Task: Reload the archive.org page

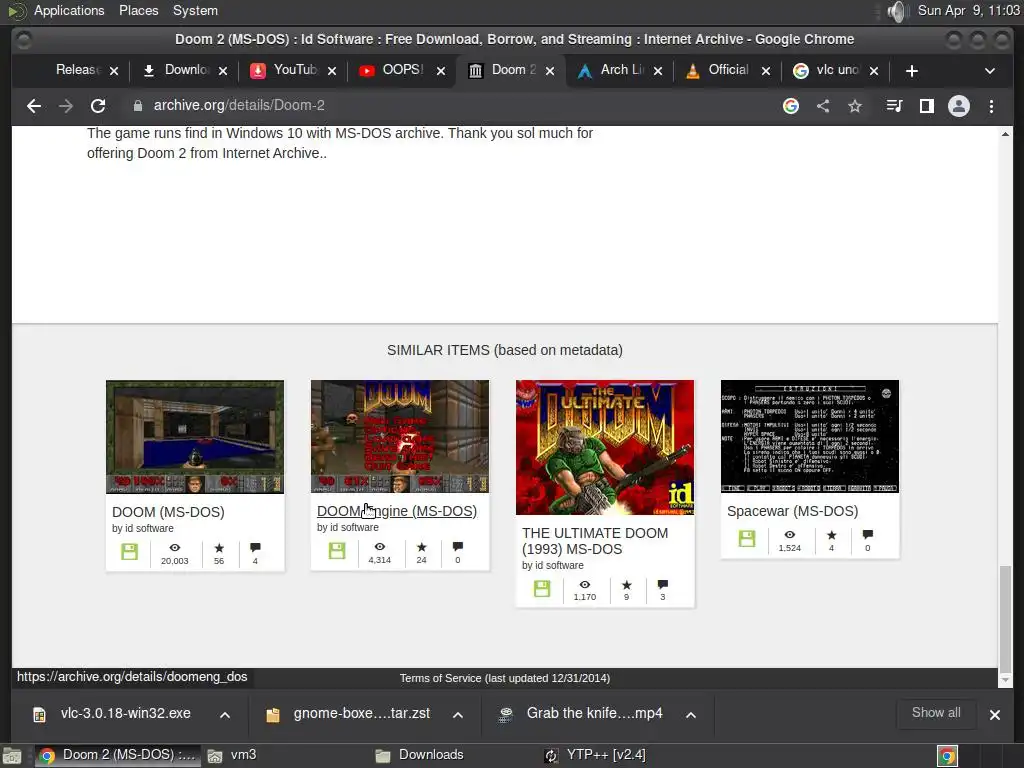Action: pos(98,106)
